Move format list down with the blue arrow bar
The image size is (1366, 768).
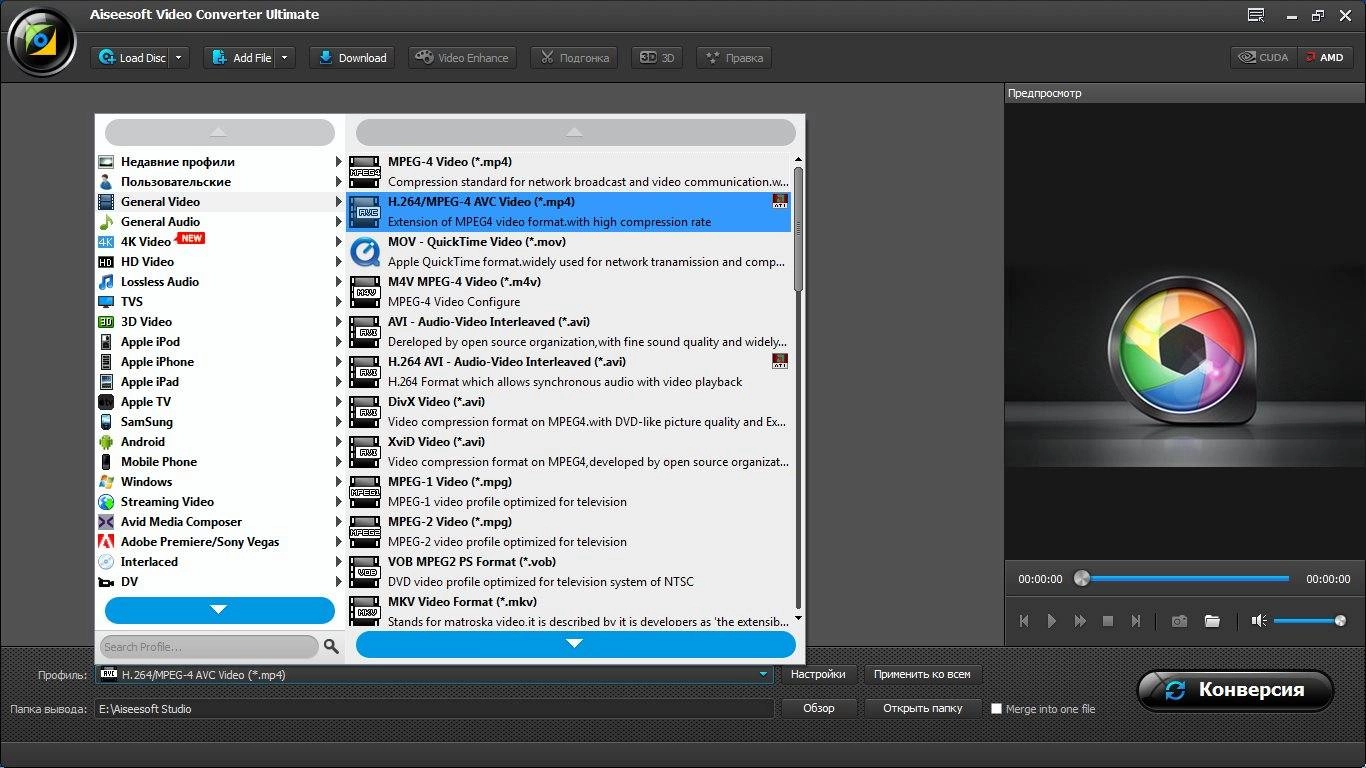(x=575, y=644)
